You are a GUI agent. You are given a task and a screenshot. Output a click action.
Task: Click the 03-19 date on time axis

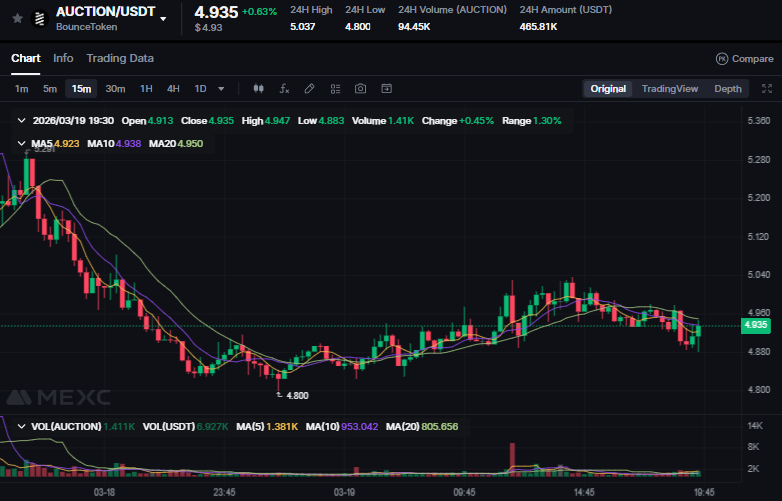pyautogui.click(x=344, y=493)
